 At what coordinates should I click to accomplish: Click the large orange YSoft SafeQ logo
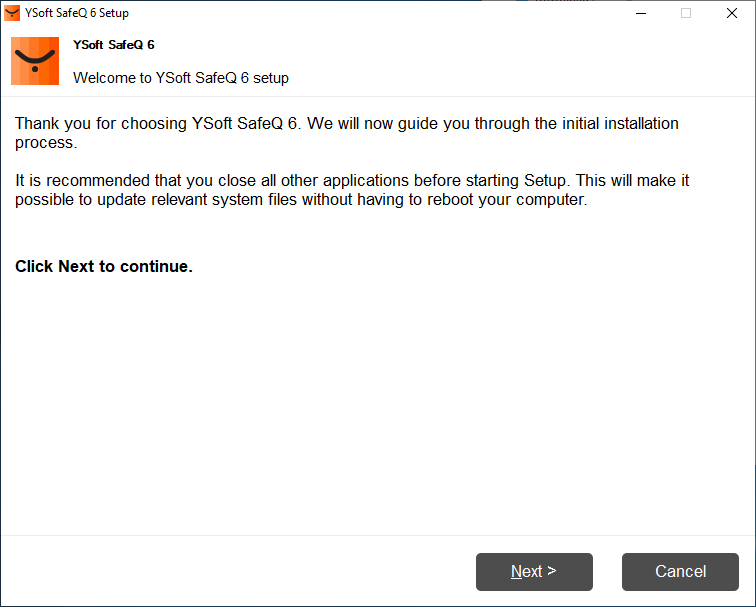point(35,61)
